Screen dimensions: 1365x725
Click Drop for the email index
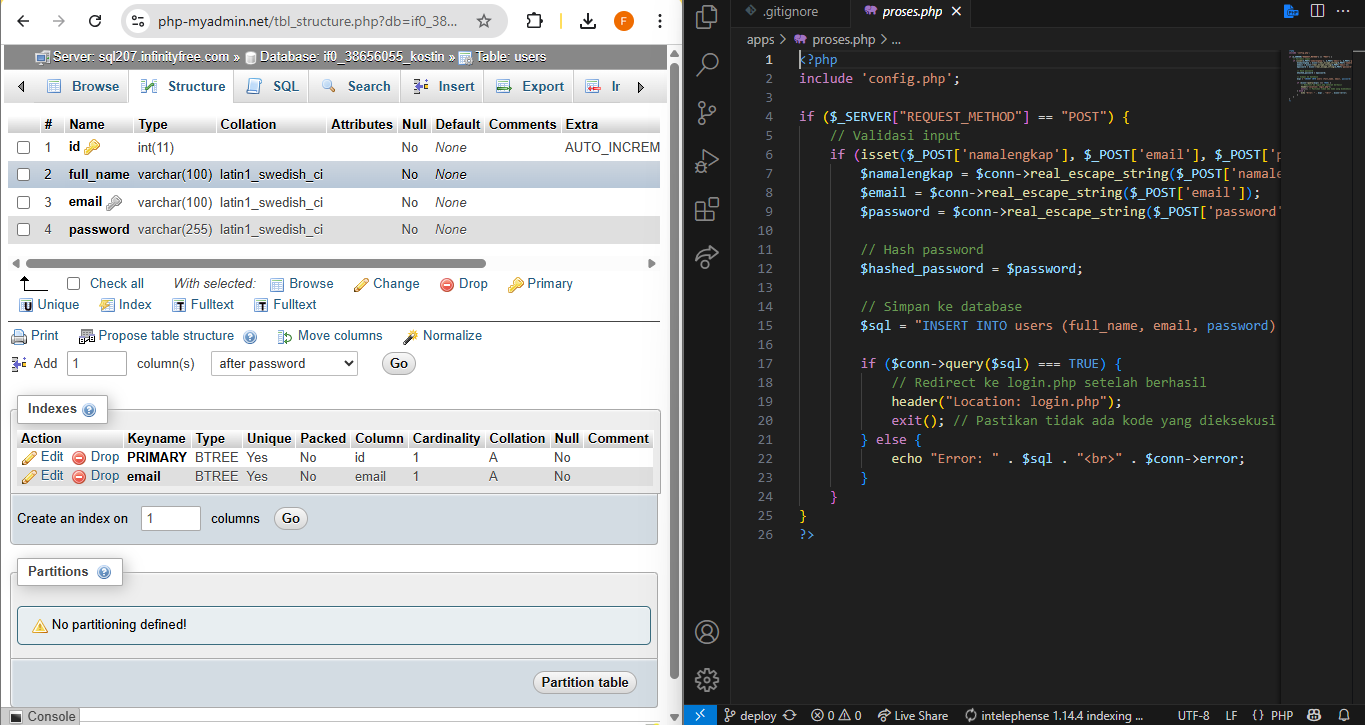[96, 476]
